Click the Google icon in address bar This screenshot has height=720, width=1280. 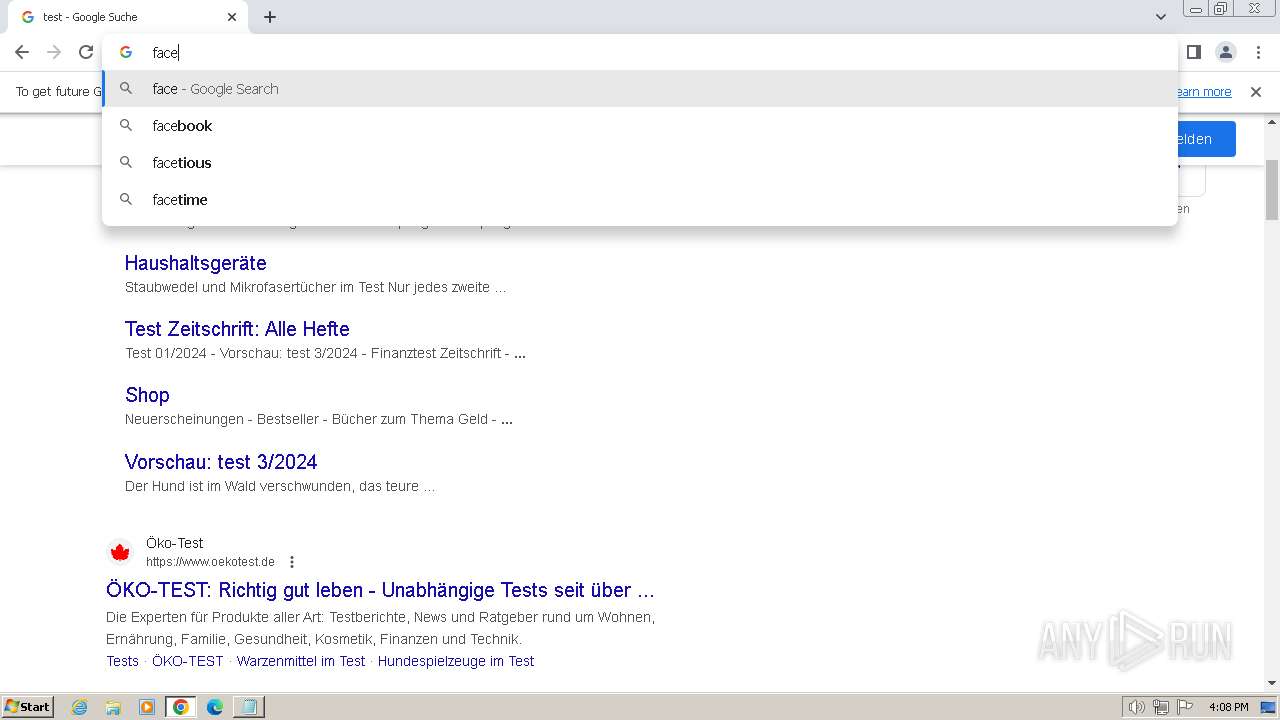pyautogui.click(x=126, y=52)
